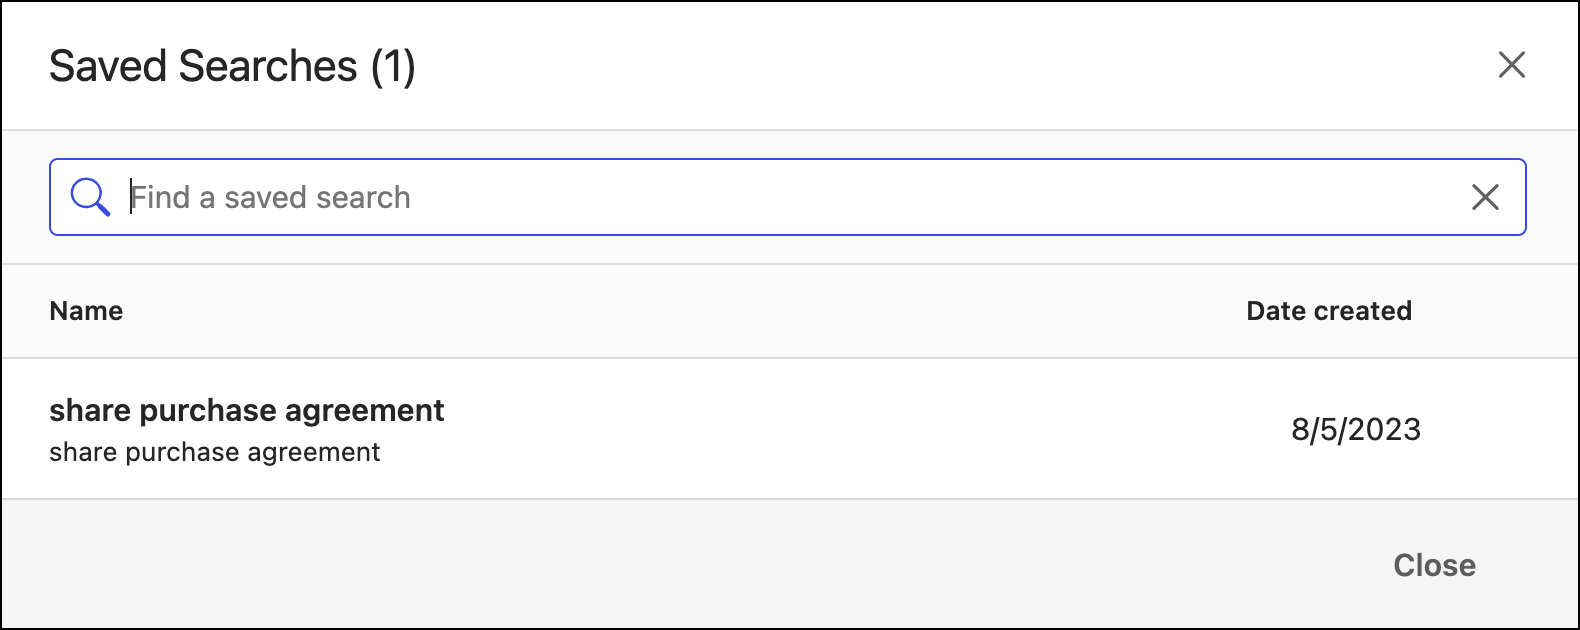
Task: Sort by the Name column header
Action: coord(86,311)
